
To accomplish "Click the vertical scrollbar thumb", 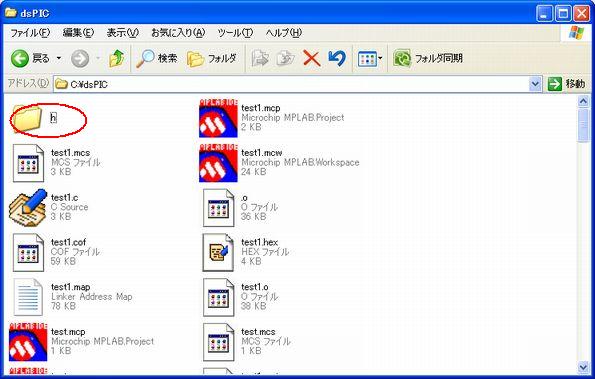I will tap(583, 125).
